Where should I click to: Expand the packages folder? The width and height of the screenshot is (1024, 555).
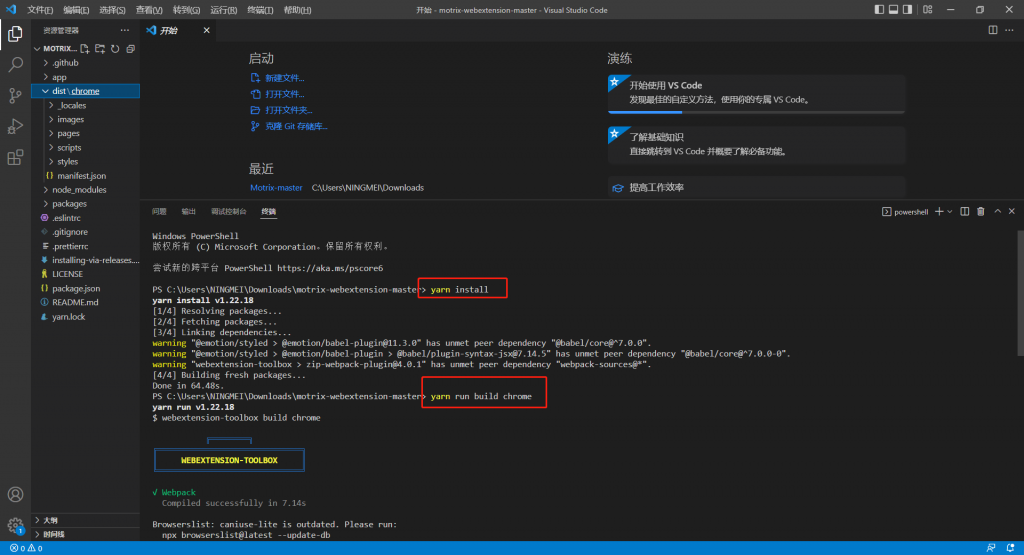tap(86, 204)
